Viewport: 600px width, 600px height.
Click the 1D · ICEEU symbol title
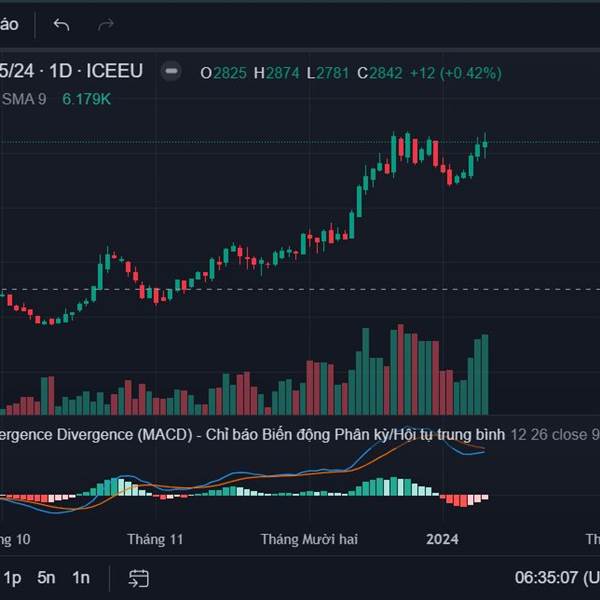96,71
